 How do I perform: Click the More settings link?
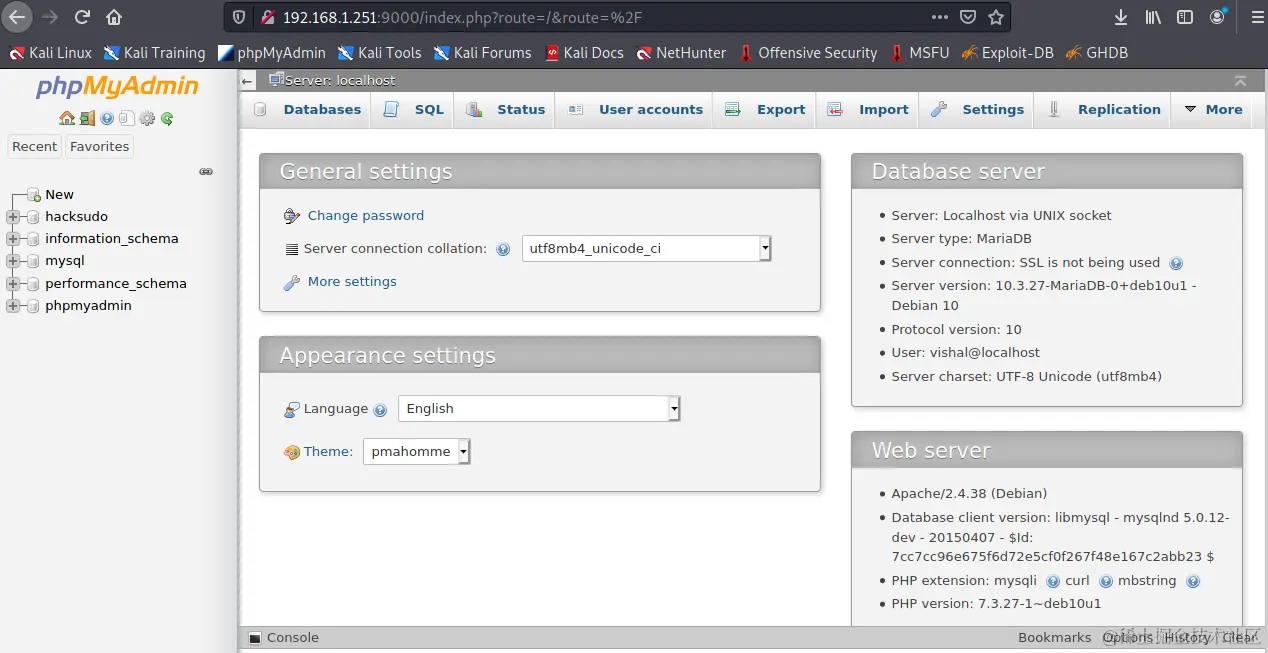click(x=352, y=282)
